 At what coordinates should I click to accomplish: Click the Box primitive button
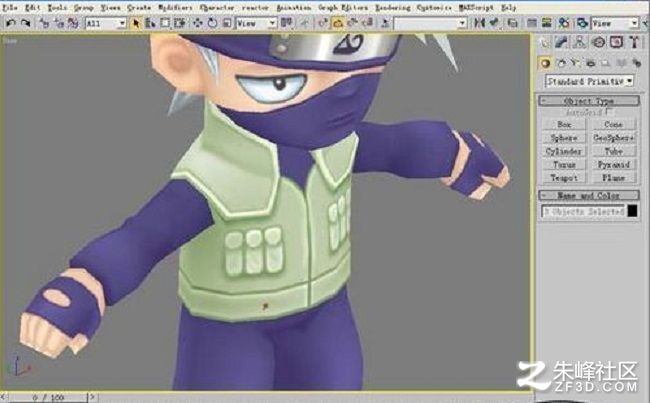(564, 124)
